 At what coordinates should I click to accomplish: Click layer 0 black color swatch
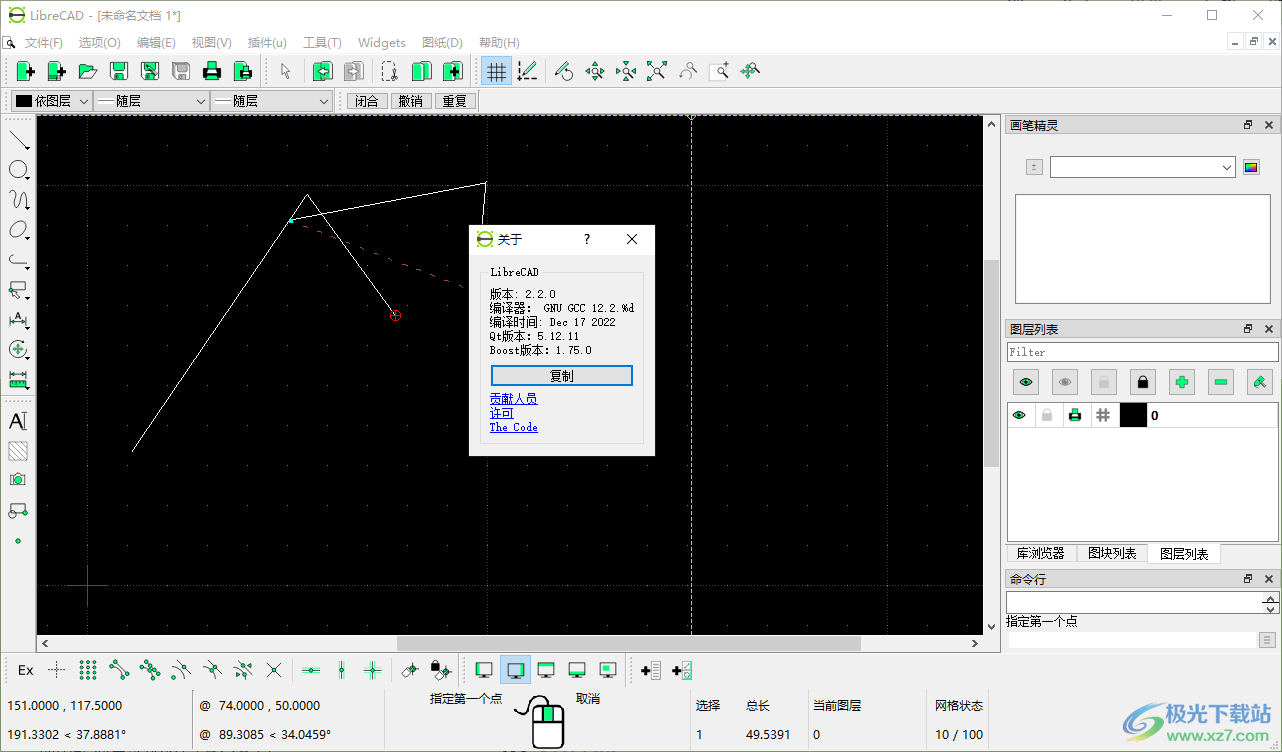point(1133,415)
